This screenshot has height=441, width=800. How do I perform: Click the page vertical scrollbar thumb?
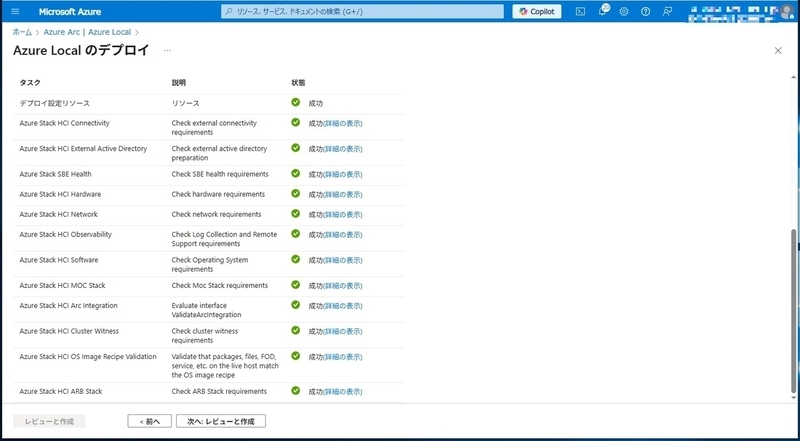click(793, 311)
